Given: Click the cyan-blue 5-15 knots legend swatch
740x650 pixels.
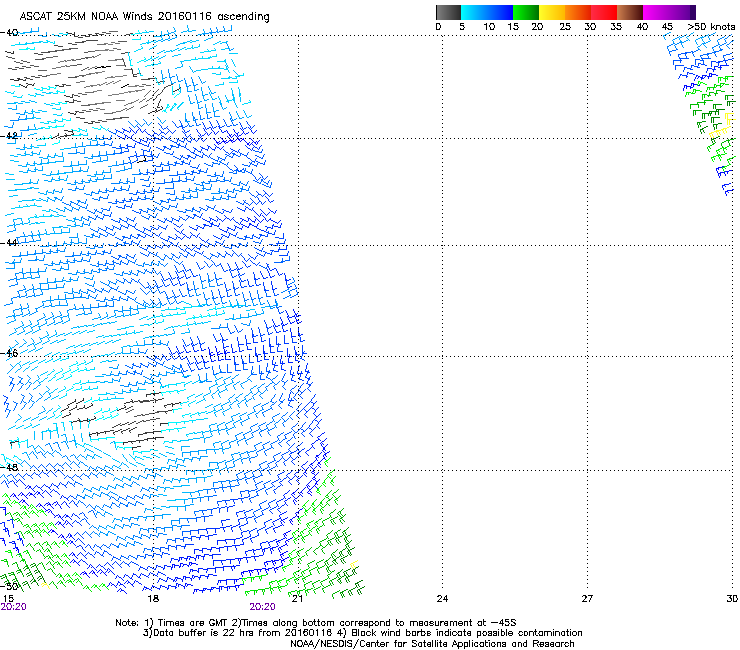Looking at the screenshot, I should (x=487, y=12).
